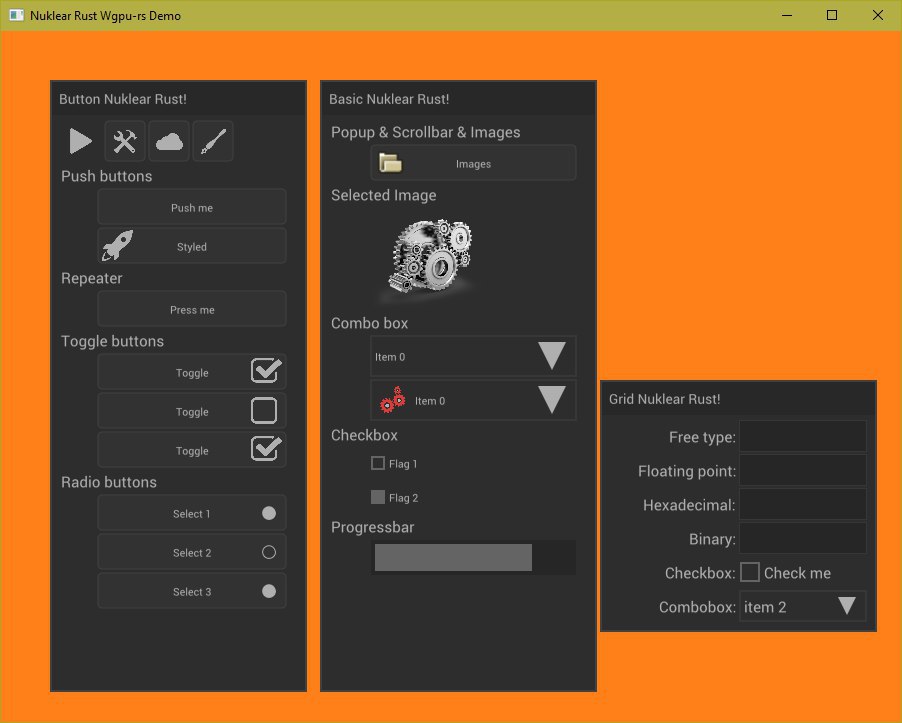Click the Button Nuklear Rust! window title

(123, 99)
